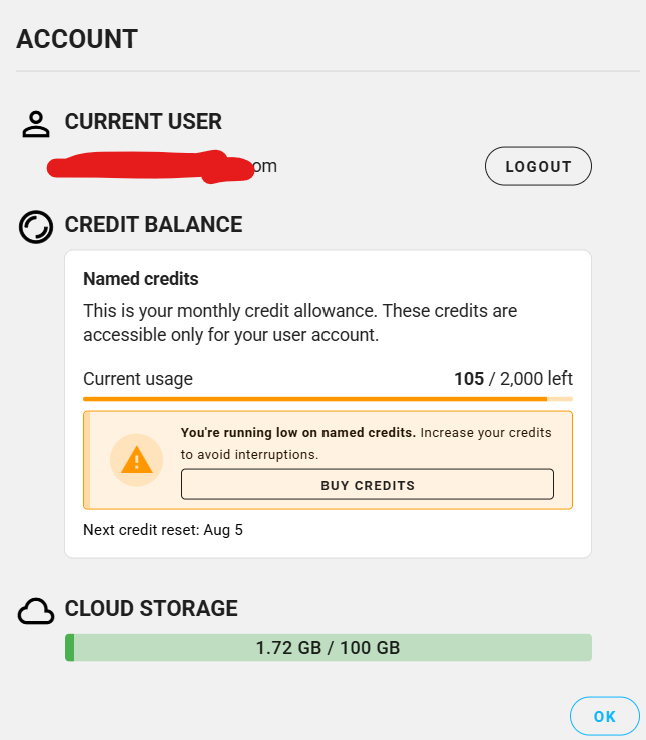Image resolution: width=646 pixels, height=740 pixels.
Task: Click the running low on credits message
Action: click(366, 444)
